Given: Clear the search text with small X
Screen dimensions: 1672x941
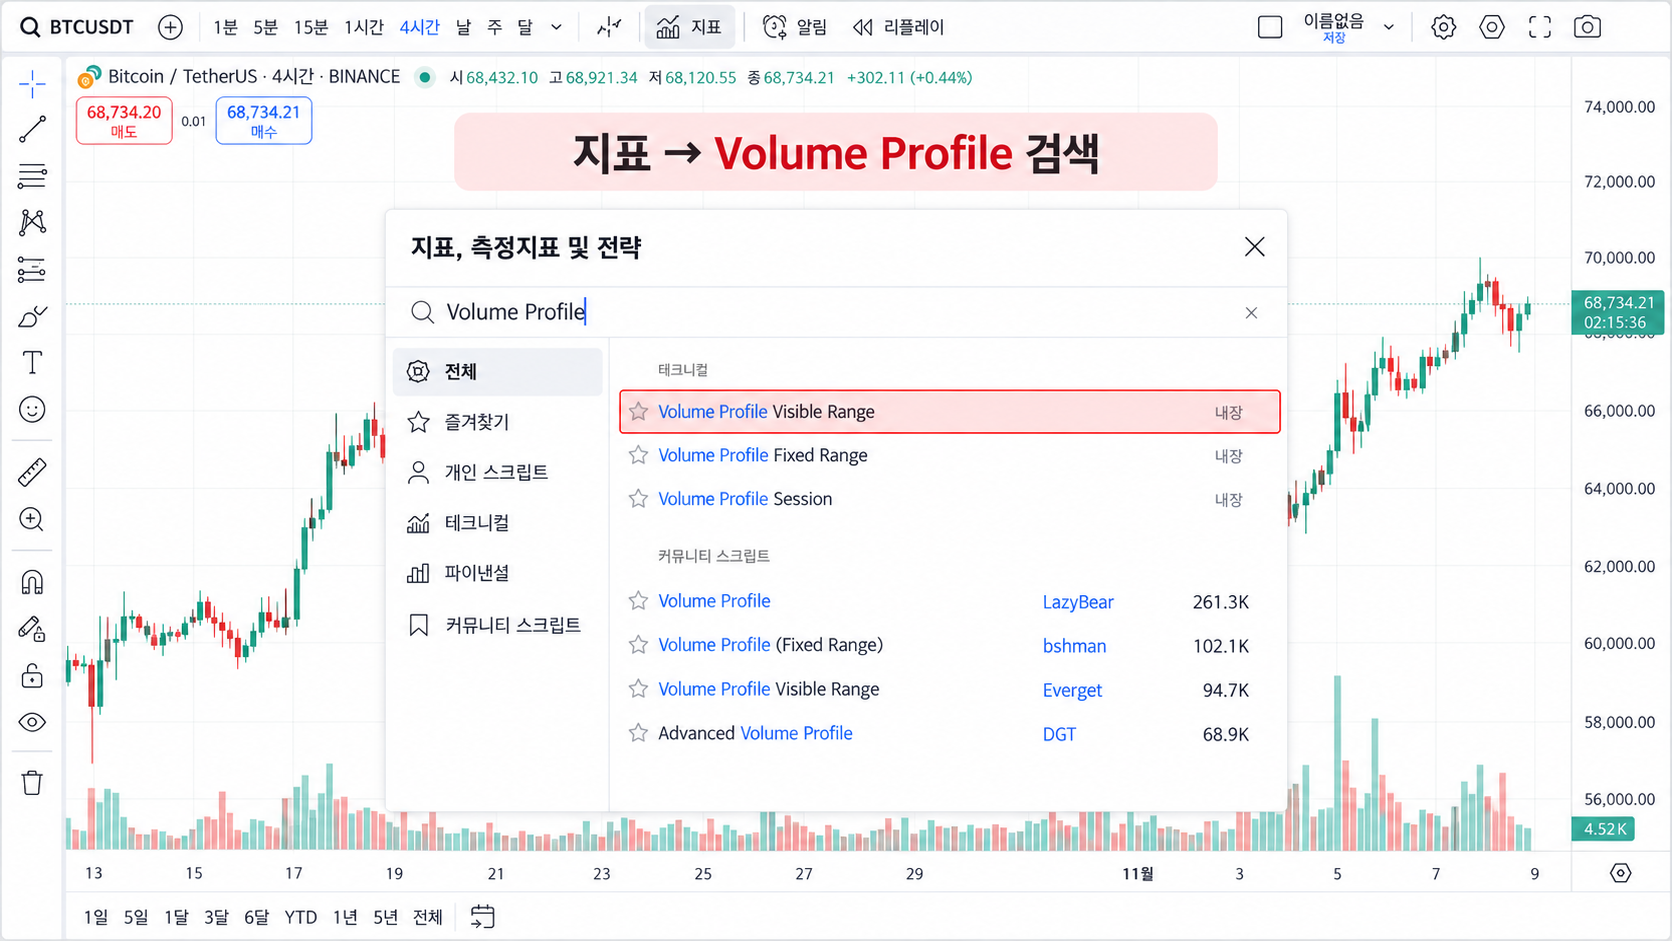Looking at the screenshot, I should [x=1251, y=313].
